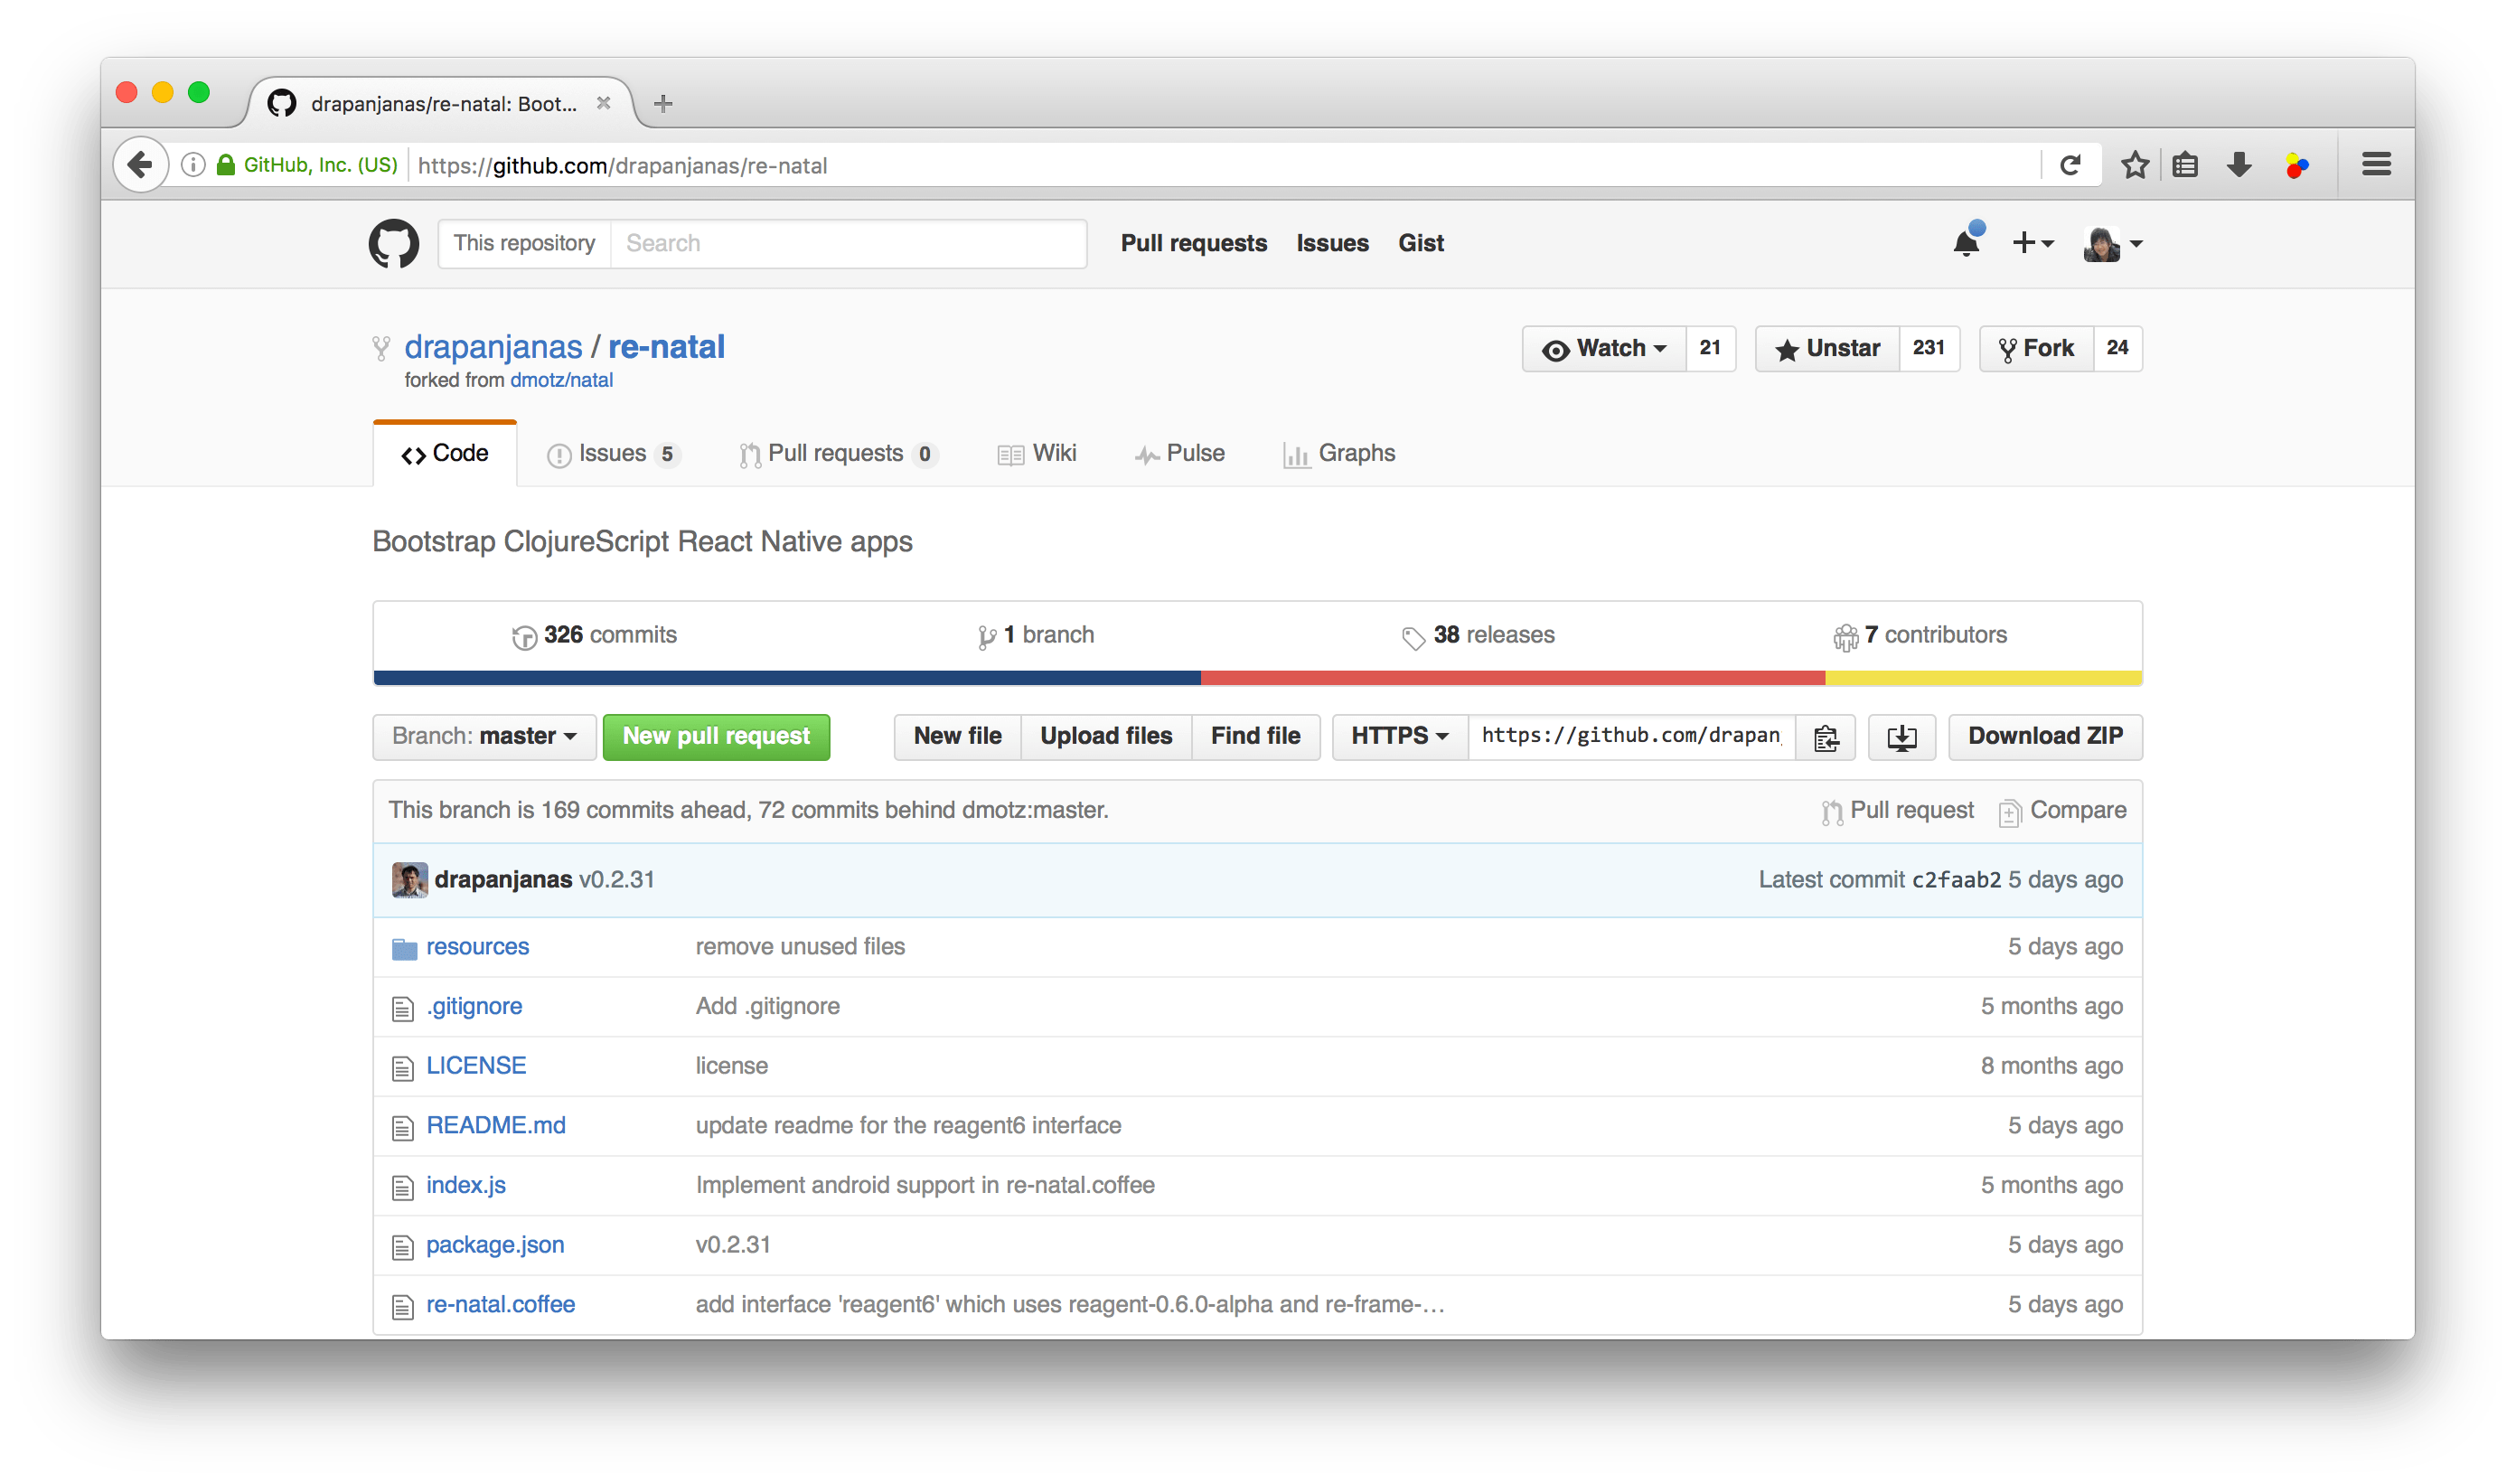Open Firefox hamburger menu
The height and width of the screenshot is (1484, 2516).
(2377, 164)
